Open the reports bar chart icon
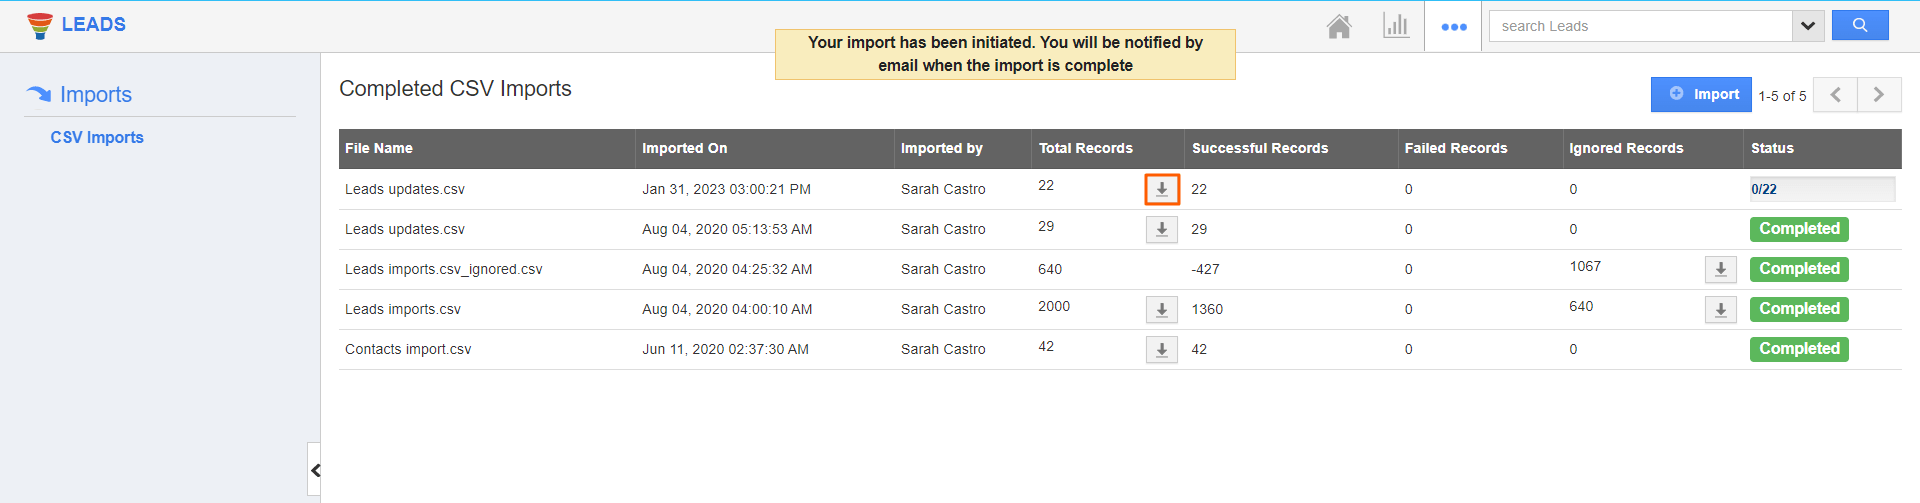 (1396, 27)
